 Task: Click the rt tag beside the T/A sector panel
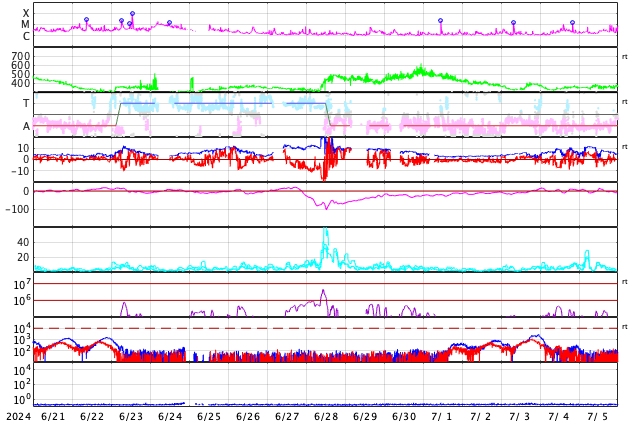tap(625, 102)
